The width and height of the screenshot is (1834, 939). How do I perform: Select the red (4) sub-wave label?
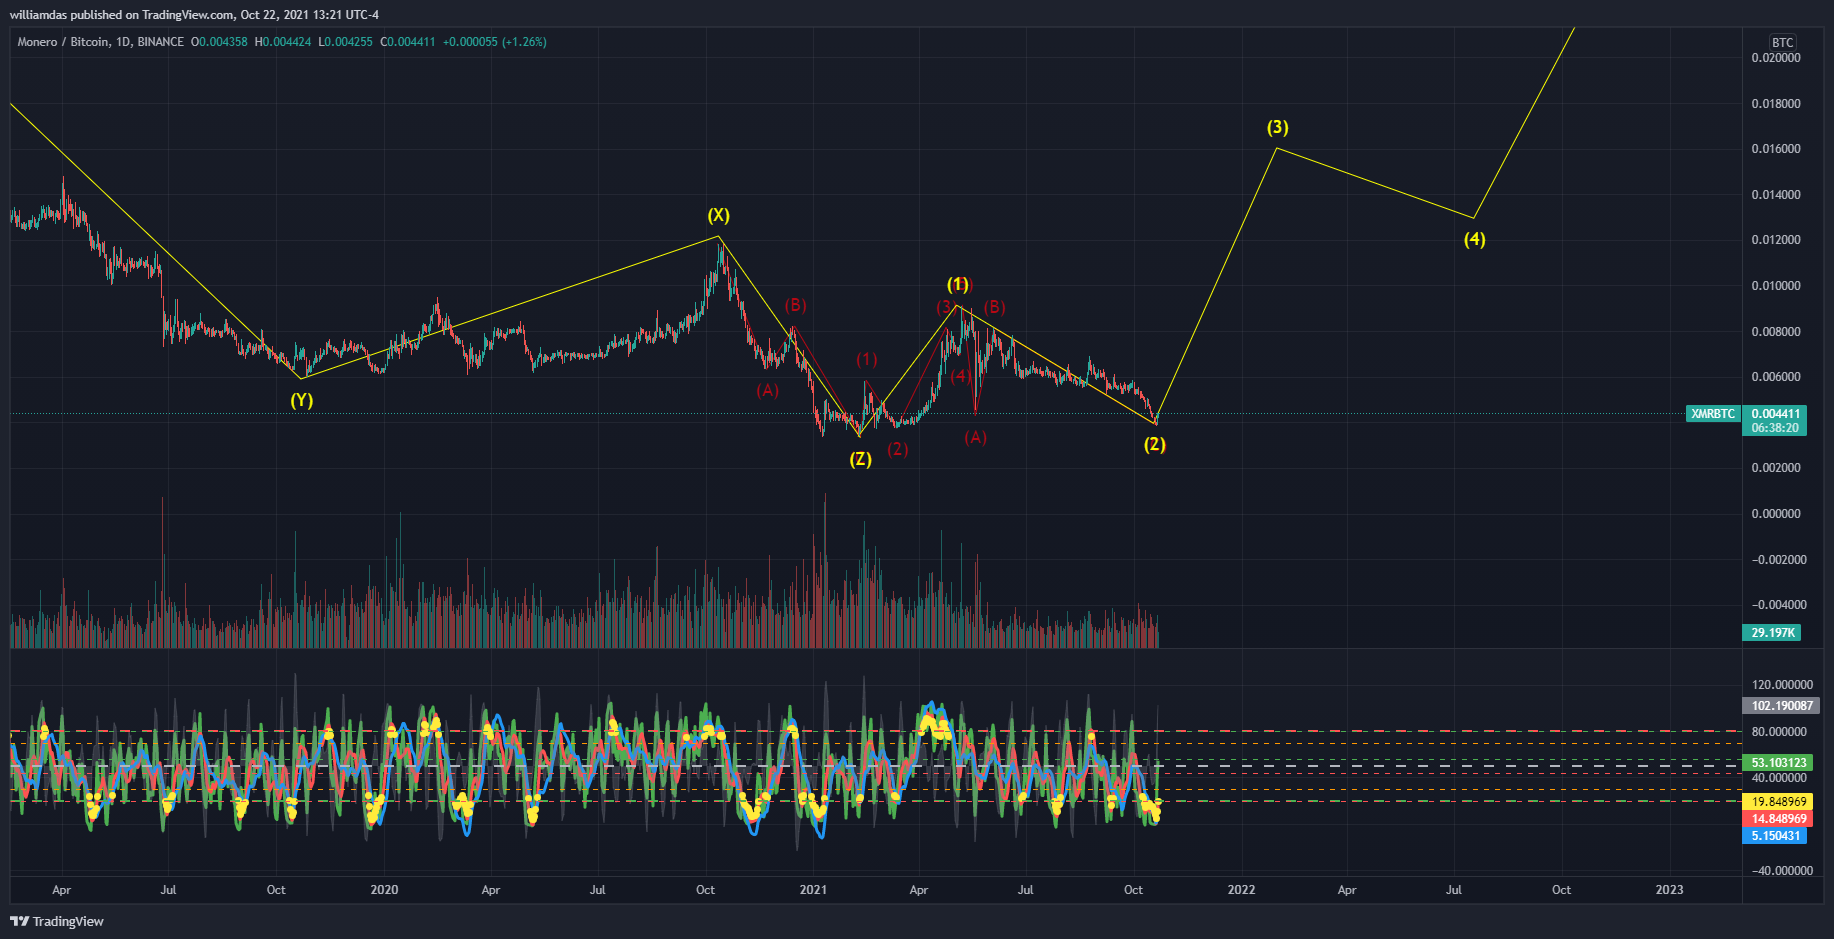point(961,377)
